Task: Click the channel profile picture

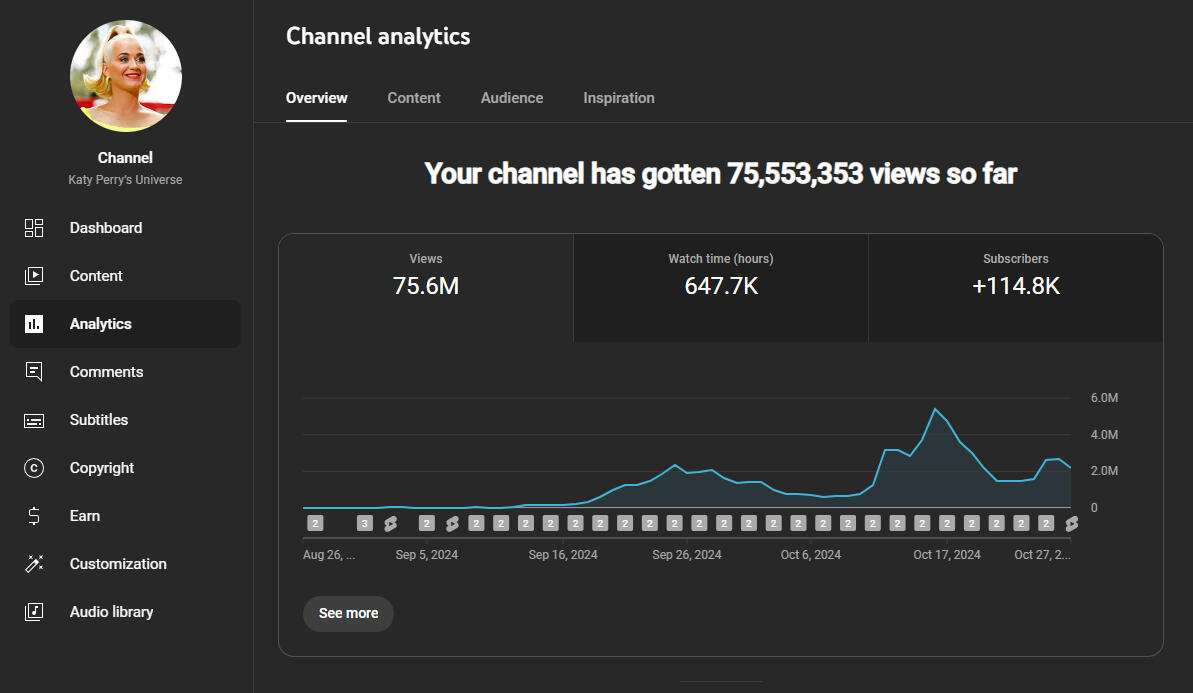Action: [x=126, y=76]
